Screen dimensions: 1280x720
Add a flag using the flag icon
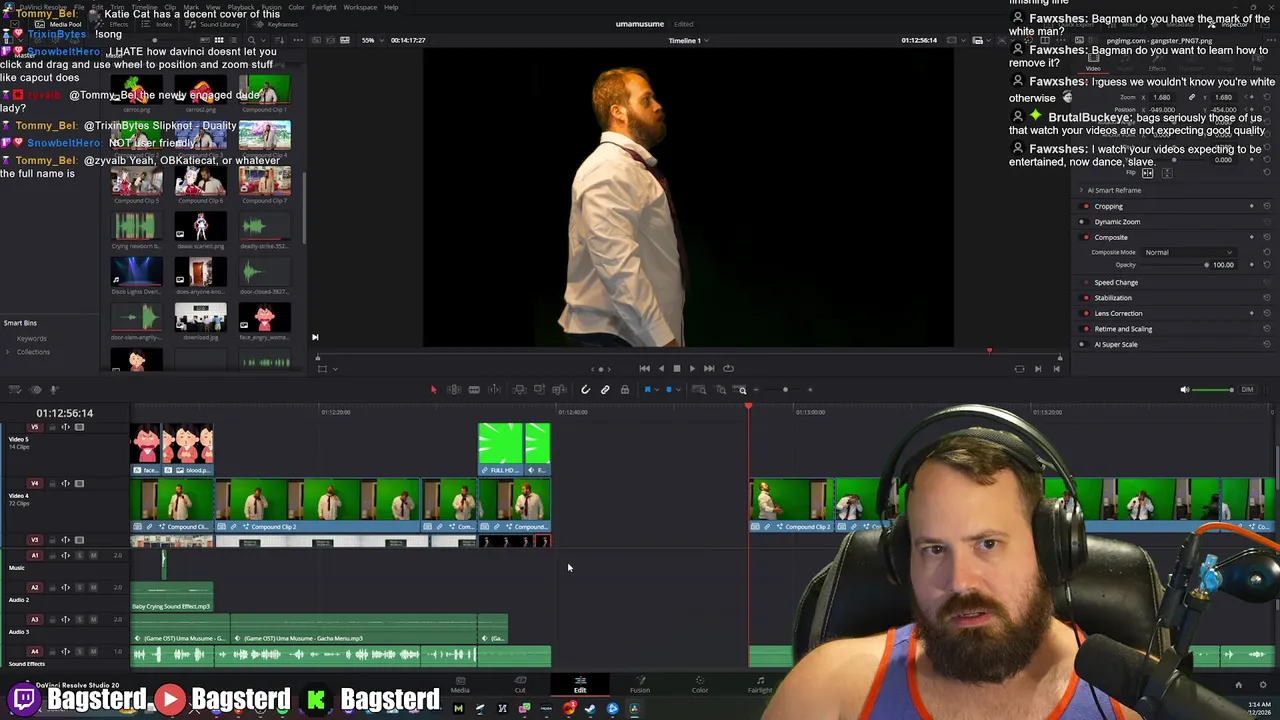(647, 390)
